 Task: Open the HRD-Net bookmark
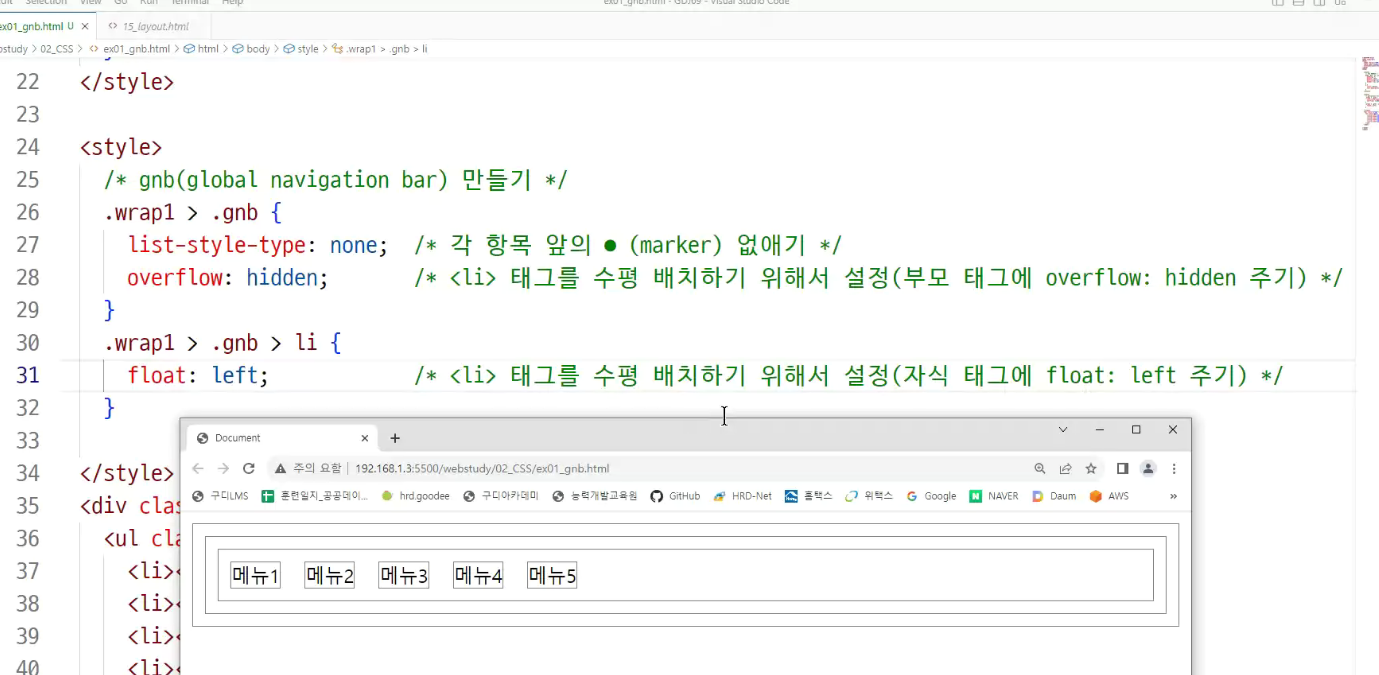[743, 496]
